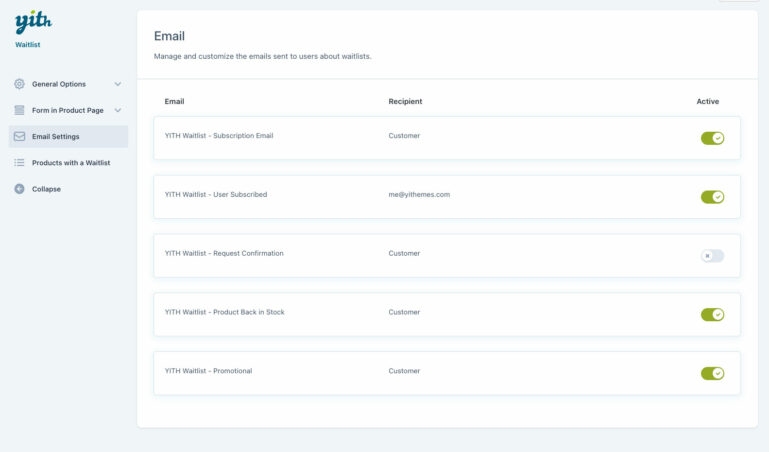The height and width of the screenshot is (452, 769).
Task: Click the Products with a Waitlist list icon
Action: [19, 162]
